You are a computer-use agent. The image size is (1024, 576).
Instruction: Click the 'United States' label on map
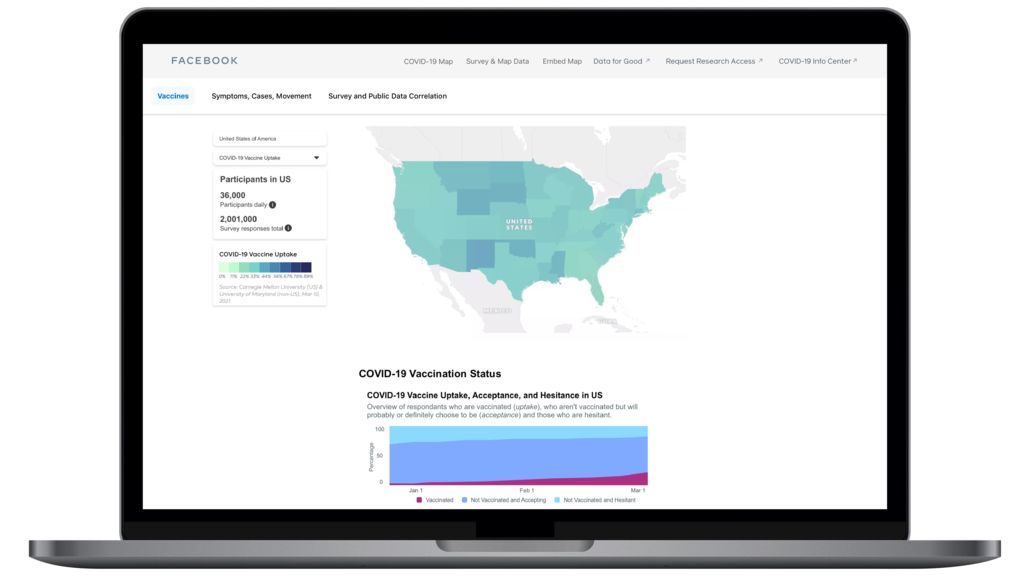519,224
